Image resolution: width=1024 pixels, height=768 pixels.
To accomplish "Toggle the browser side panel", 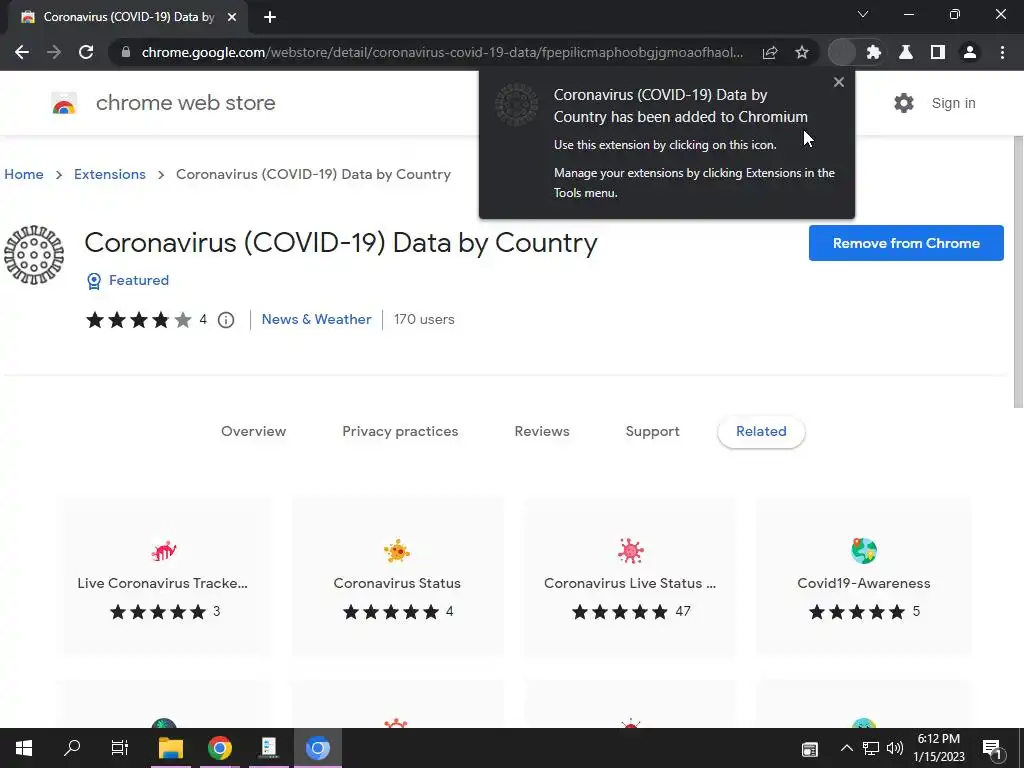I will (938, 52).
